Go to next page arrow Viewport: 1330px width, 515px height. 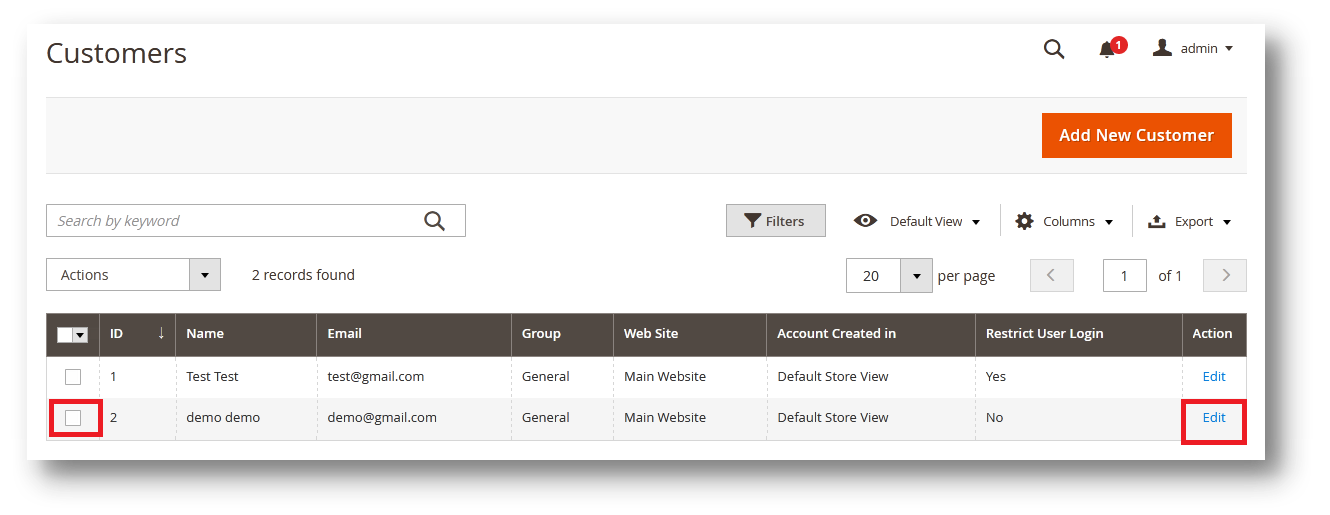click(1225, 275)
